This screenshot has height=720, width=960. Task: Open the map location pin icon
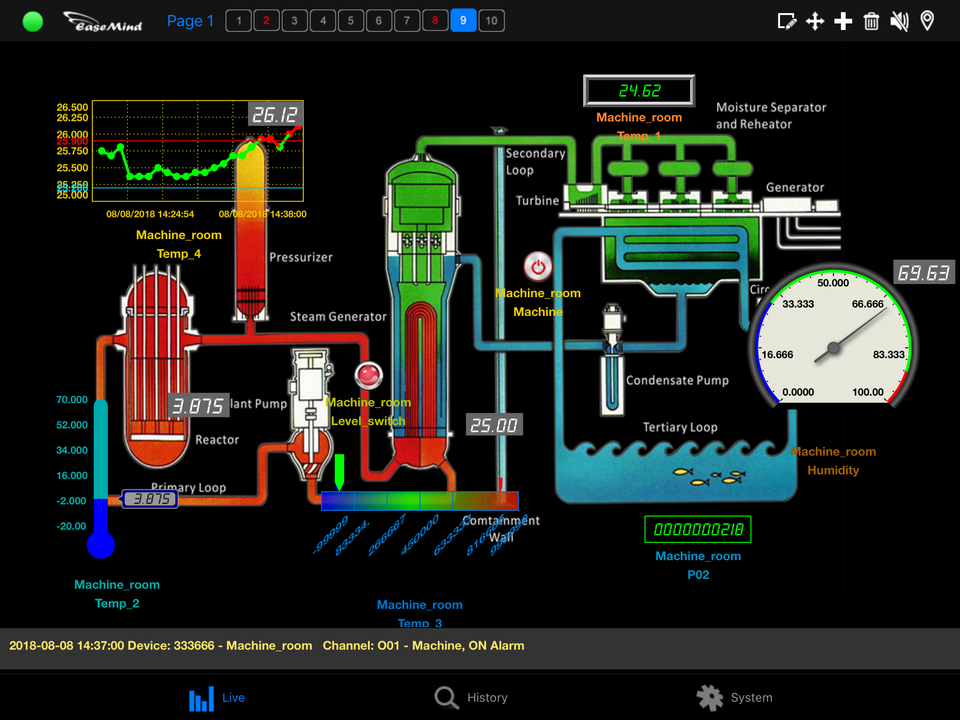pyautogui.click(x=927, y=21)
